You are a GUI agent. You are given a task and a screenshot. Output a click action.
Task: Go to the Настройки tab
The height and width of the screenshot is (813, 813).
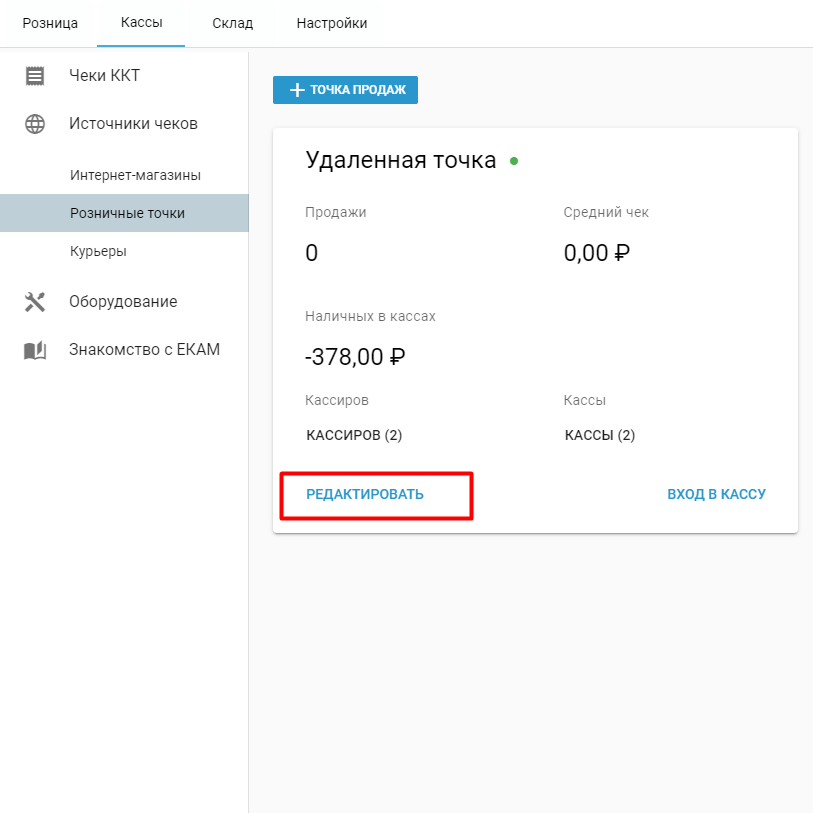pyautogui.click(x=332, y=23)
